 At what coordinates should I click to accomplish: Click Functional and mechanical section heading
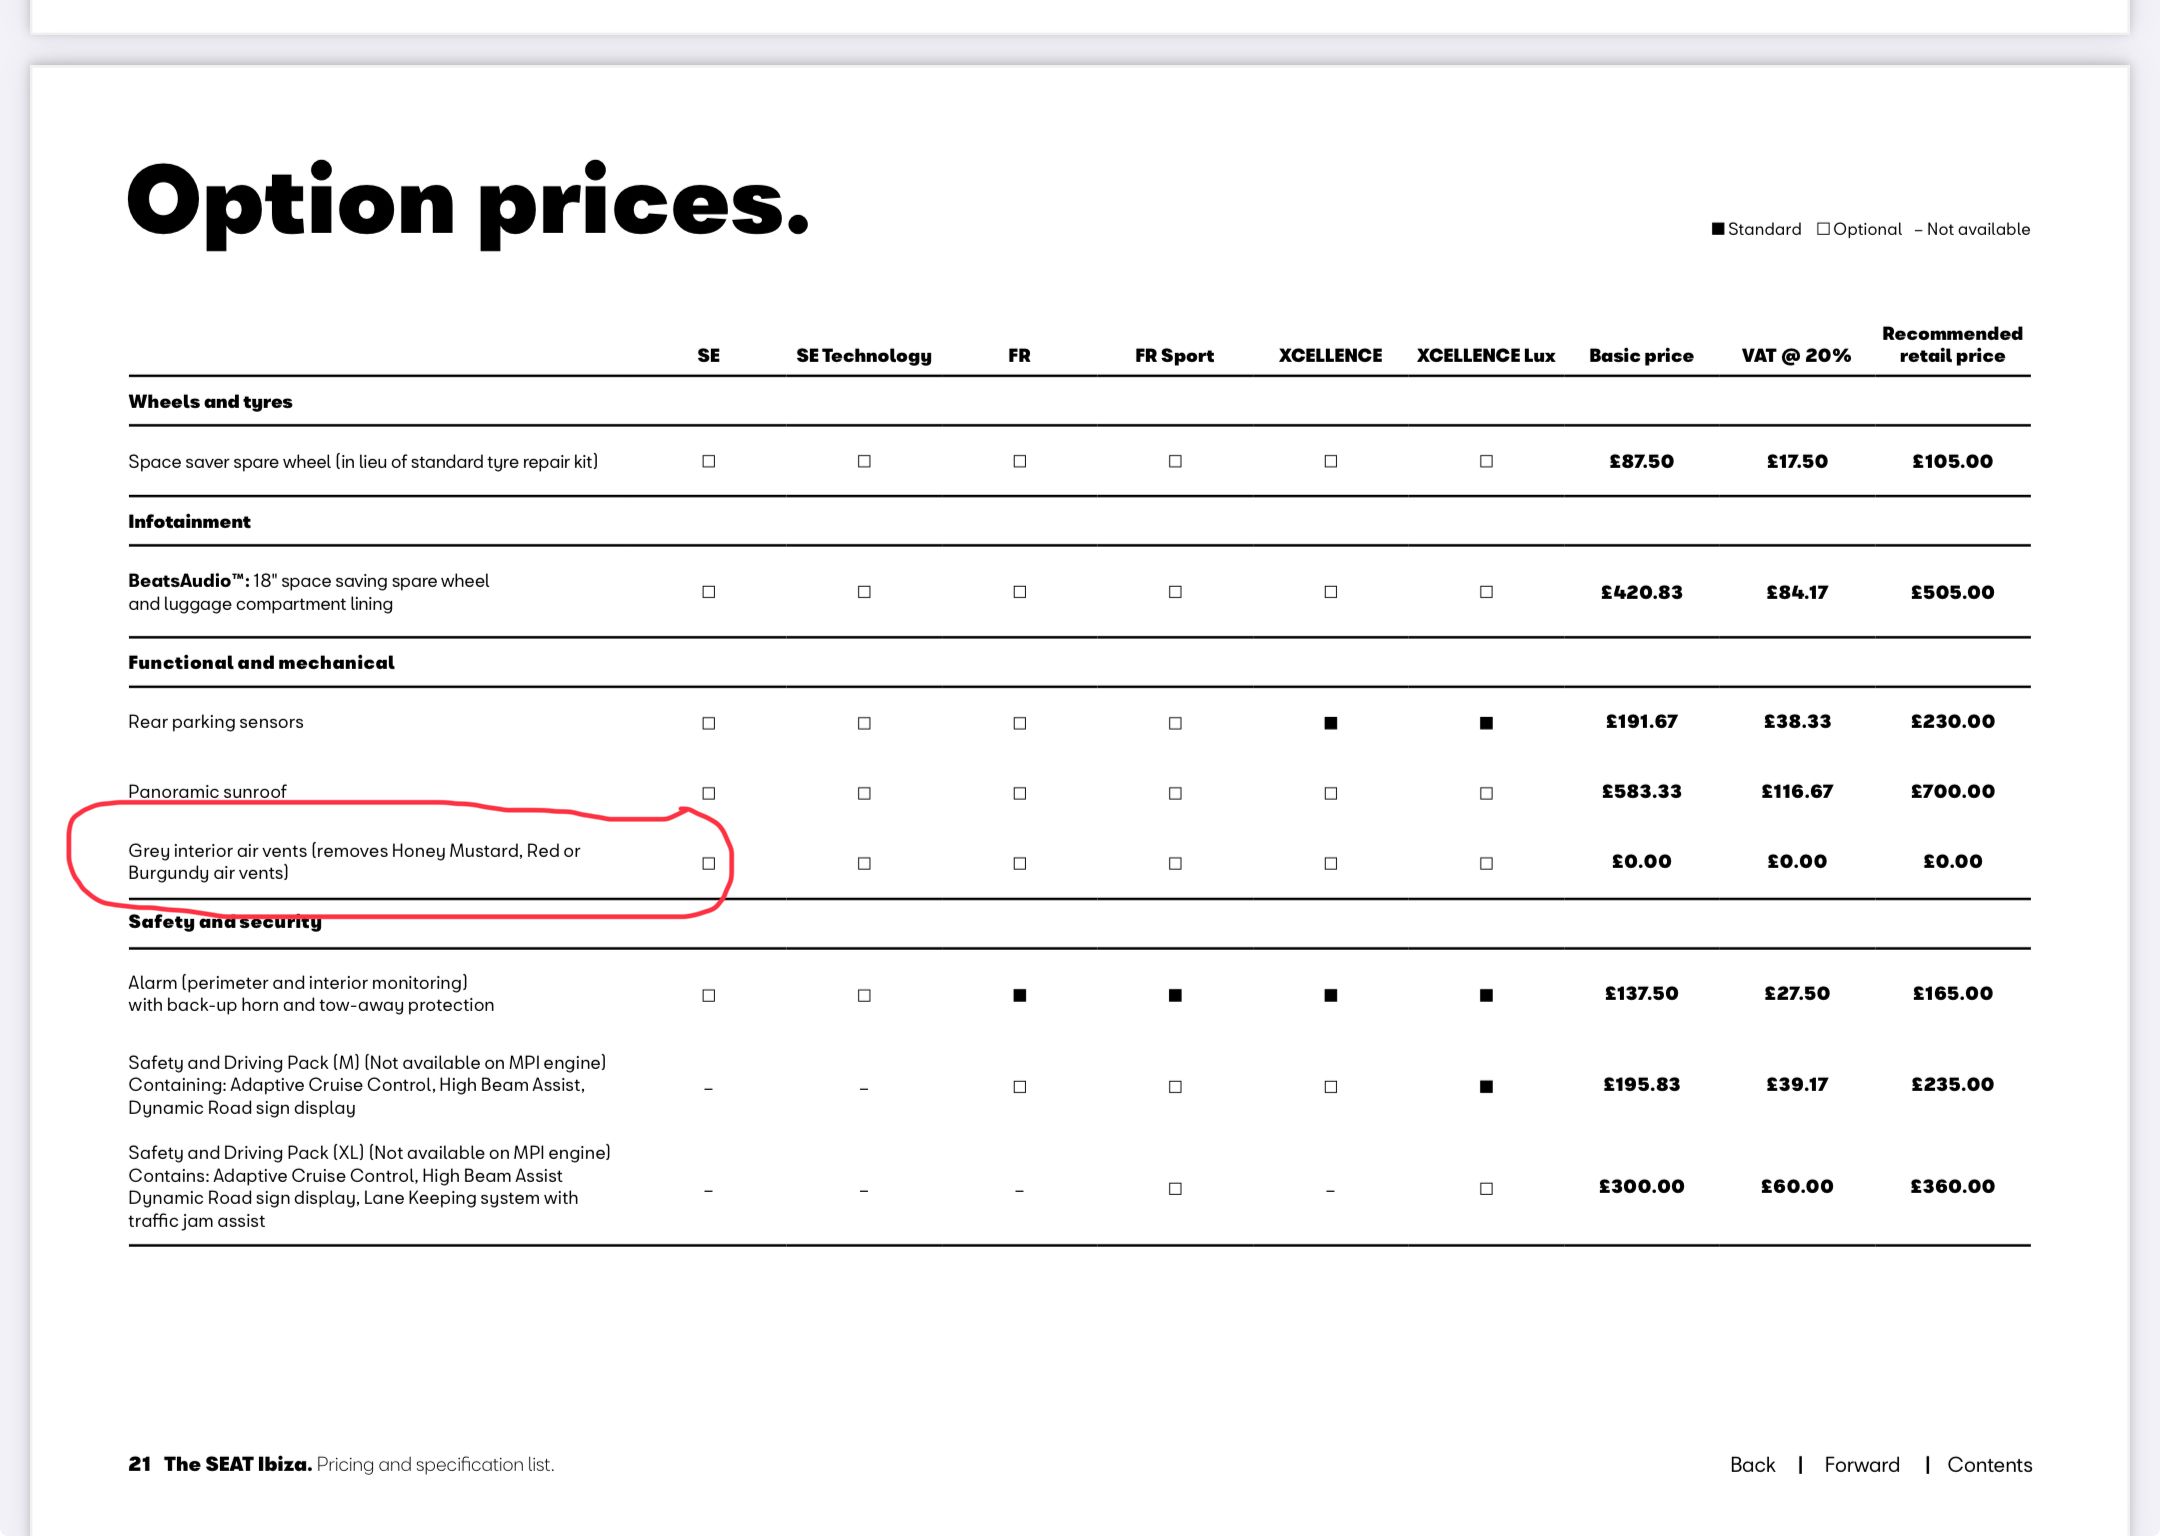(x=261, y=662)
